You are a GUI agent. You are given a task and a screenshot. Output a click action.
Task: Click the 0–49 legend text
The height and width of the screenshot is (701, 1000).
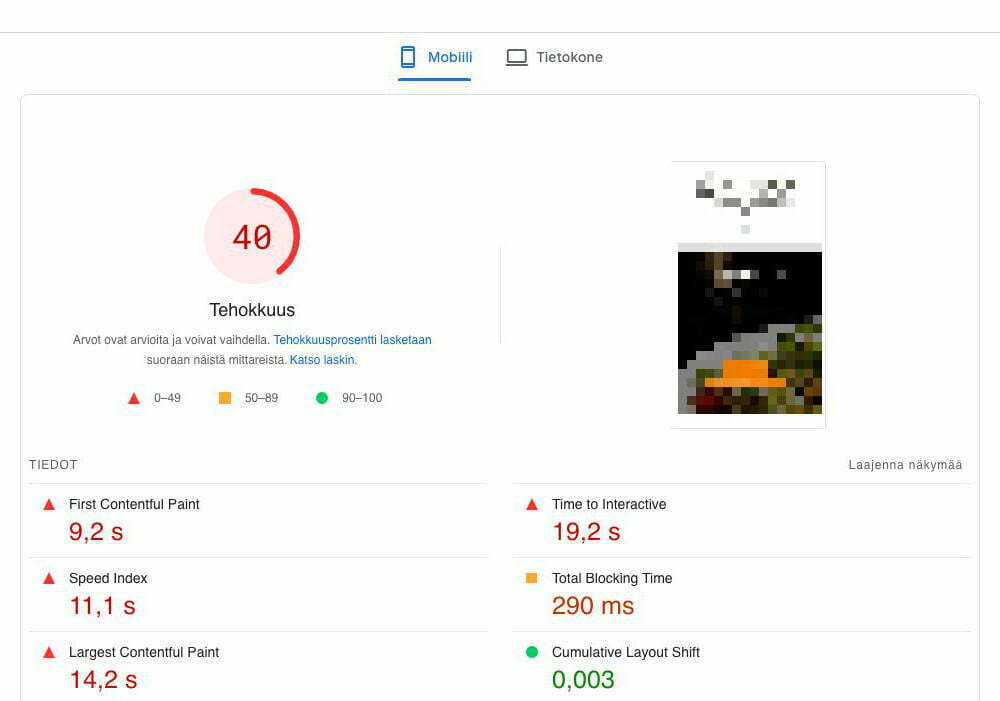[167, 398]
